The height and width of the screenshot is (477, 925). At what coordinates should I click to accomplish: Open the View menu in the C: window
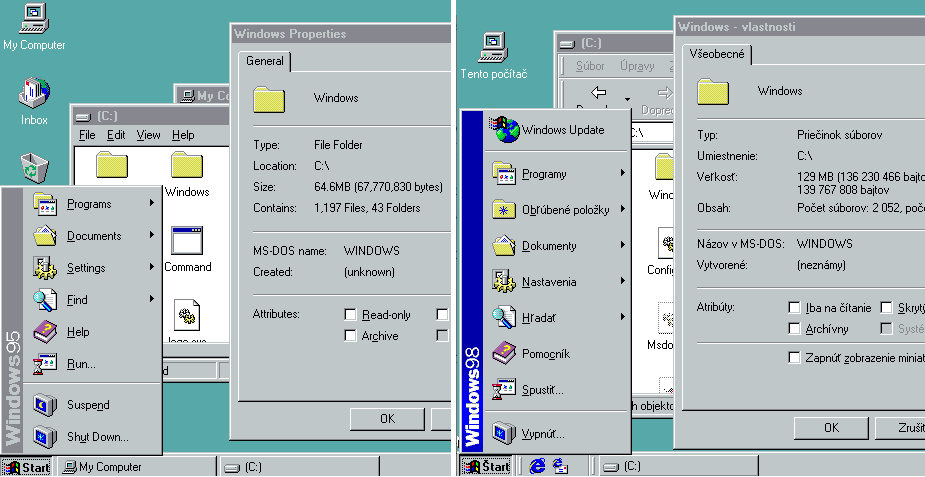pos(148,135)
